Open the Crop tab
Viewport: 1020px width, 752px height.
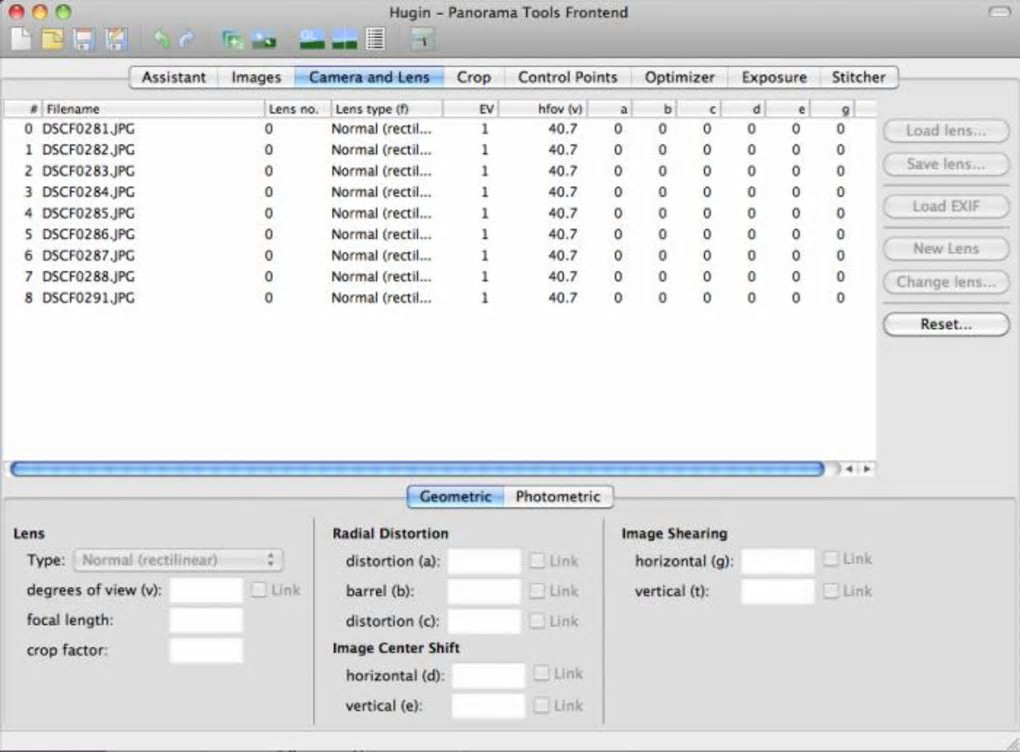pos(474,77)
